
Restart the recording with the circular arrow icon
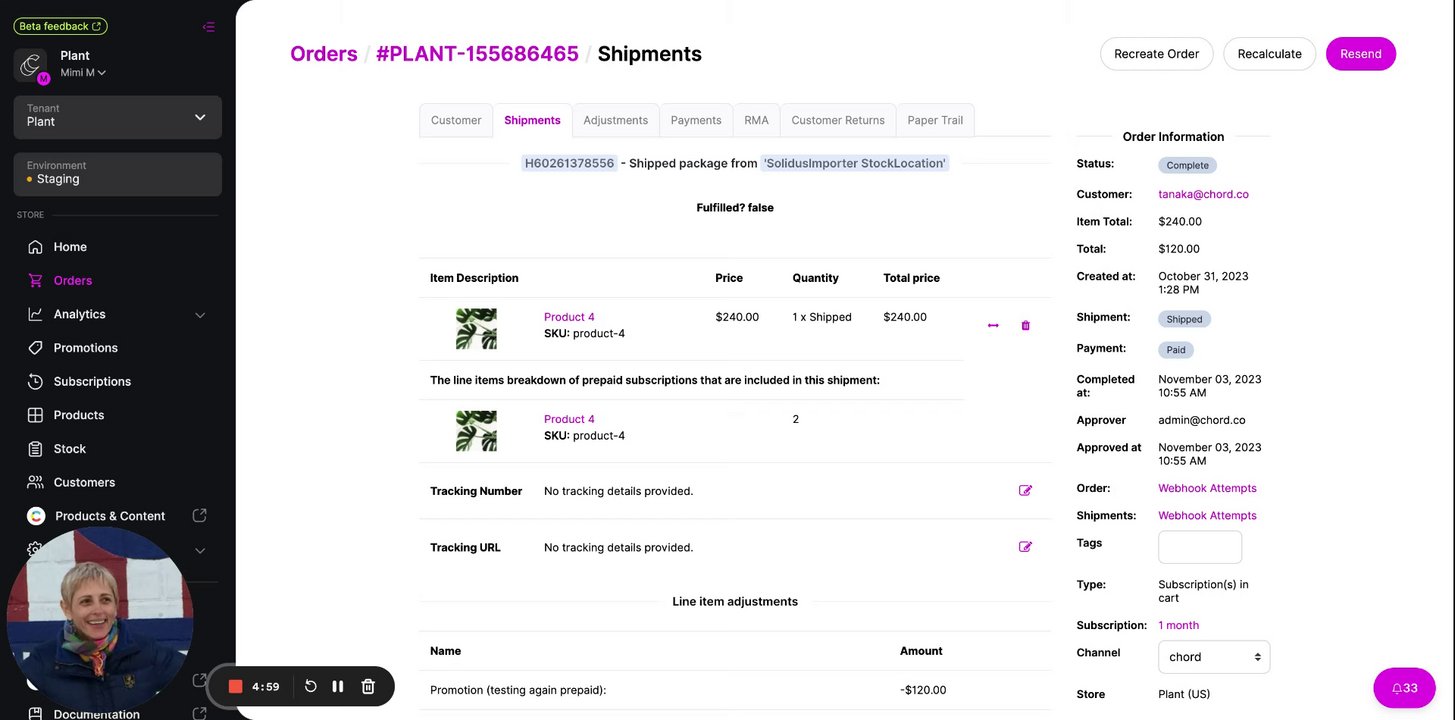tap(310, 686)
